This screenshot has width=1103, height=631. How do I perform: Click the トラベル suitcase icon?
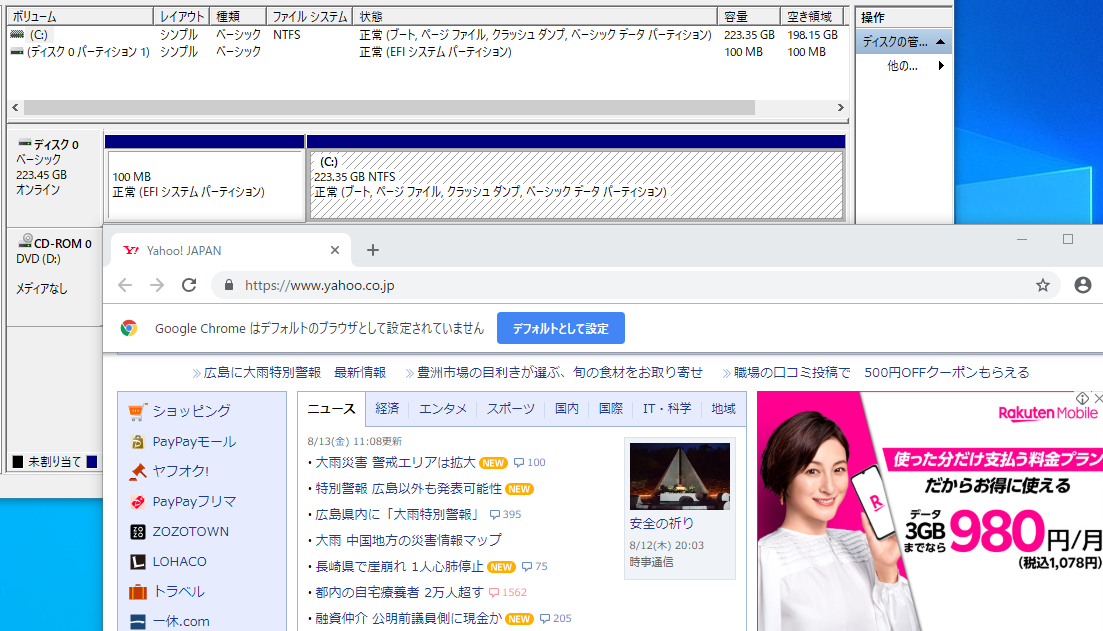(x=138, y=592)
